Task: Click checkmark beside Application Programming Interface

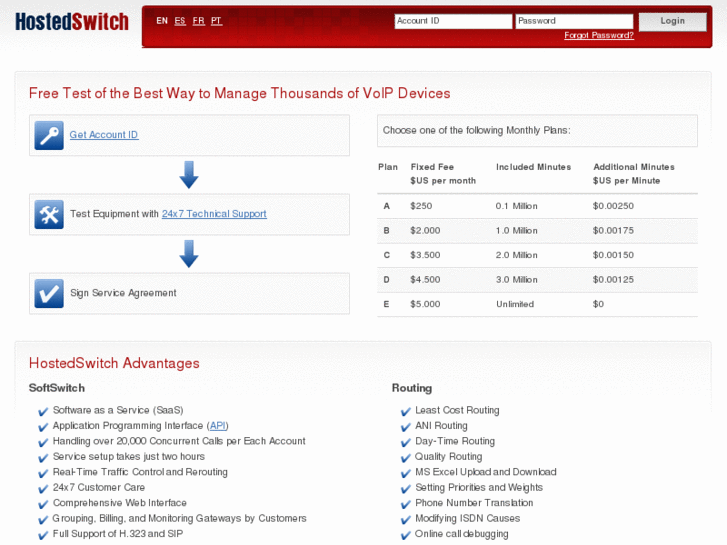Action: click(x=43, y=427)
